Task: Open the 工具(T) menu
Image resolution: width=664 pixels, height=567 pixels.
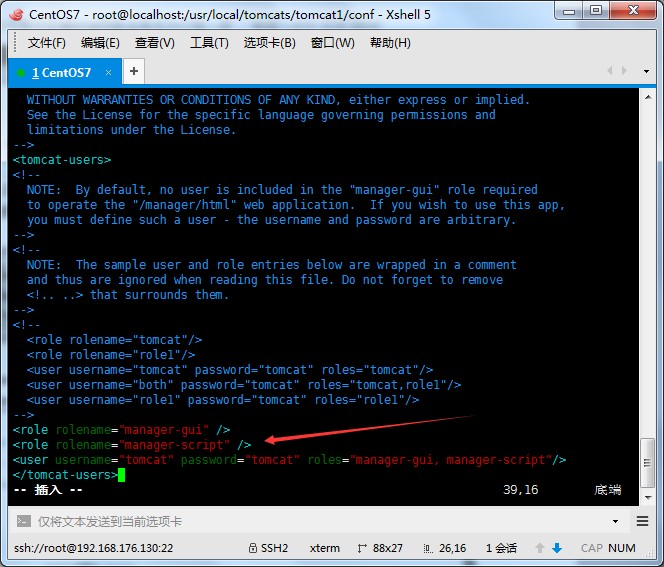Action: tap(209, 43)
